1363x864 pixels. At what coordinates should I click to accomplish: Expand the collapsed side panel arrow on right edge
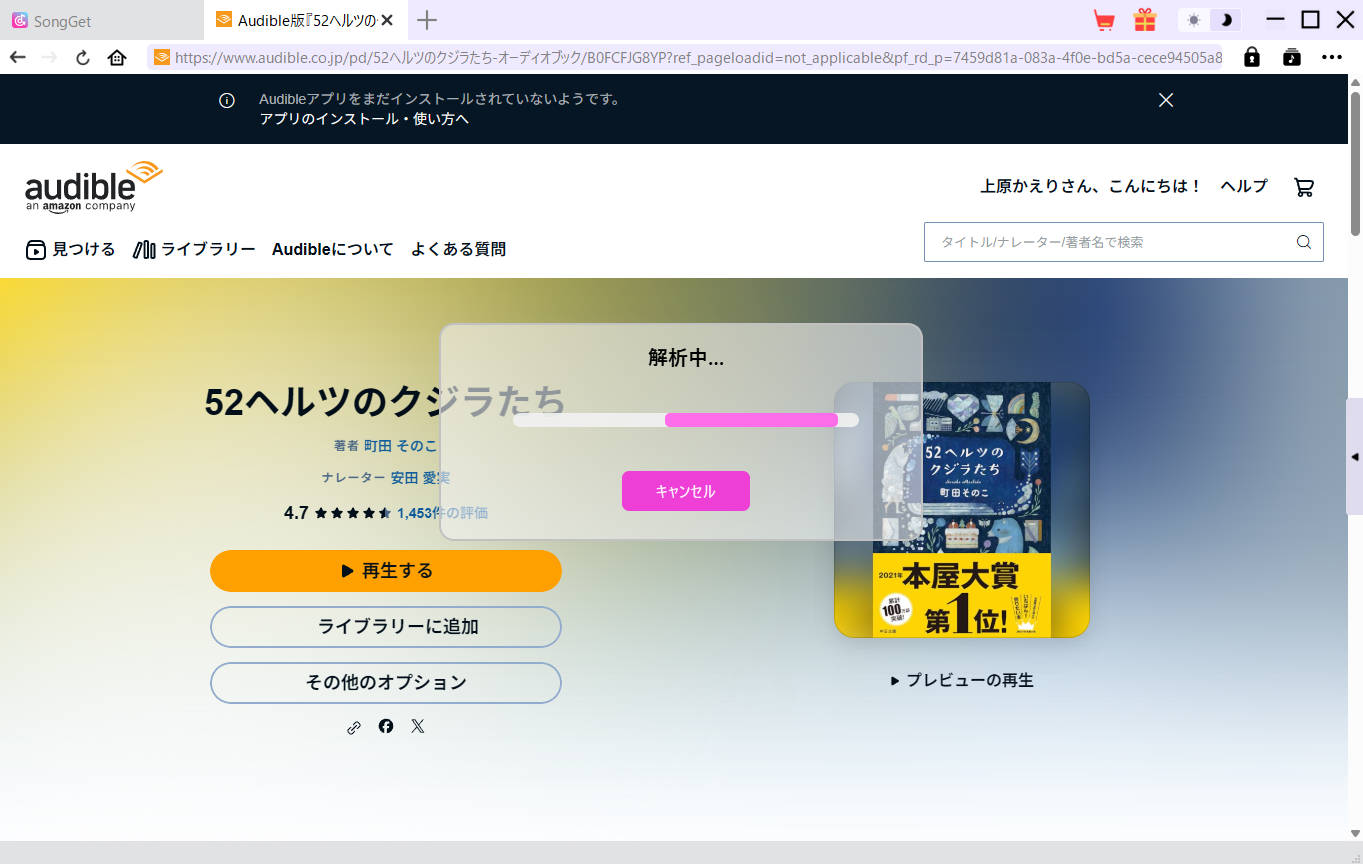coord(1355,459)
